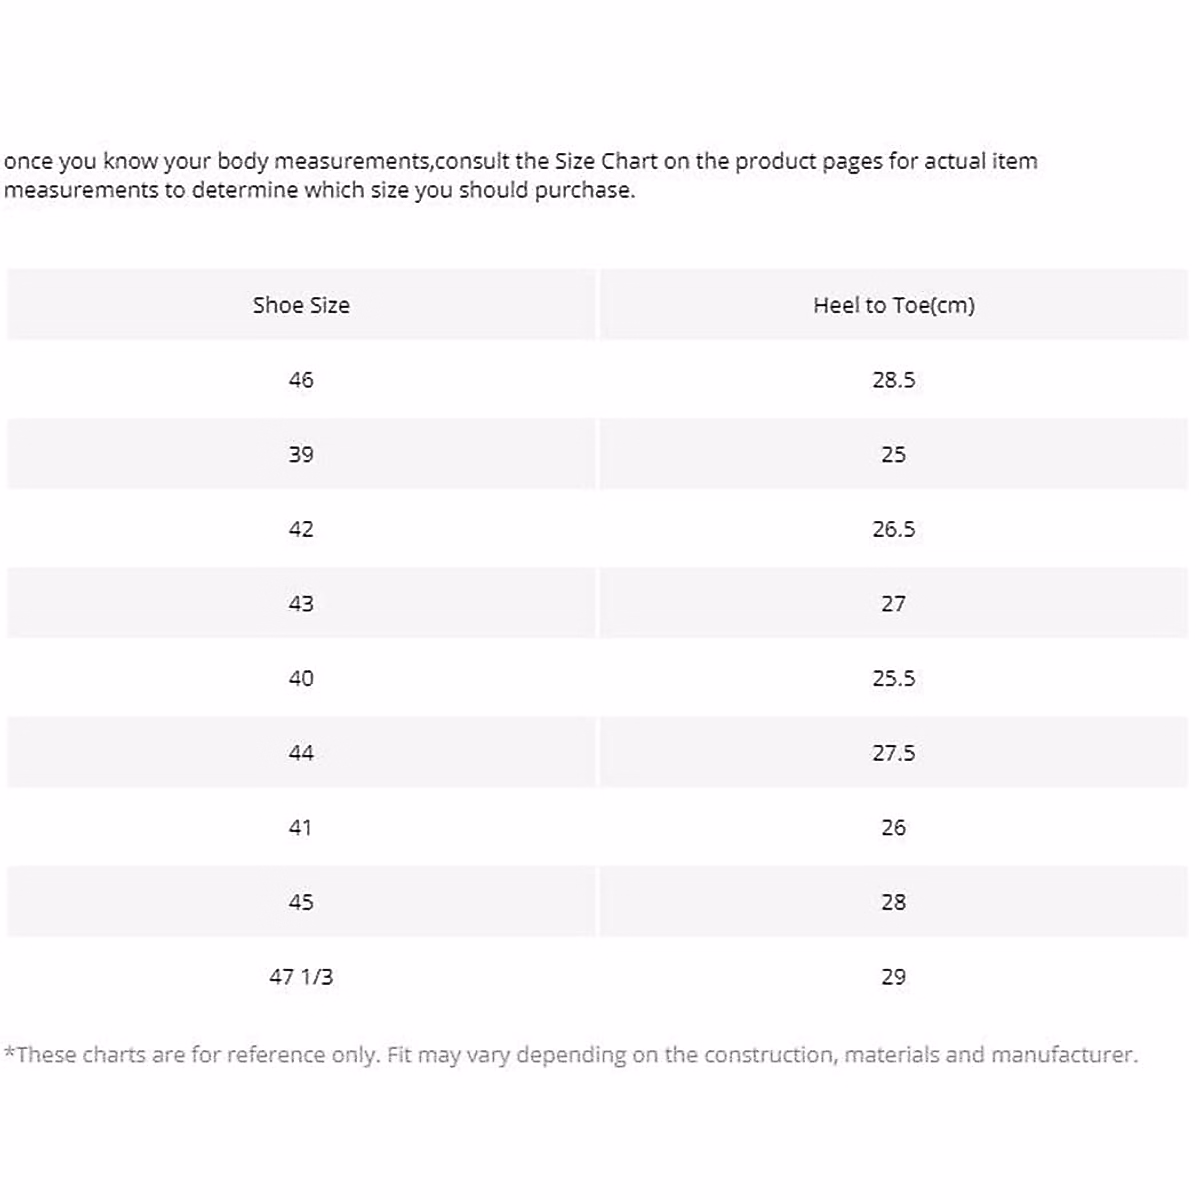Select shoe size 43 cell
Viewport: 1200px width, 1200px height.
[301, 603]
